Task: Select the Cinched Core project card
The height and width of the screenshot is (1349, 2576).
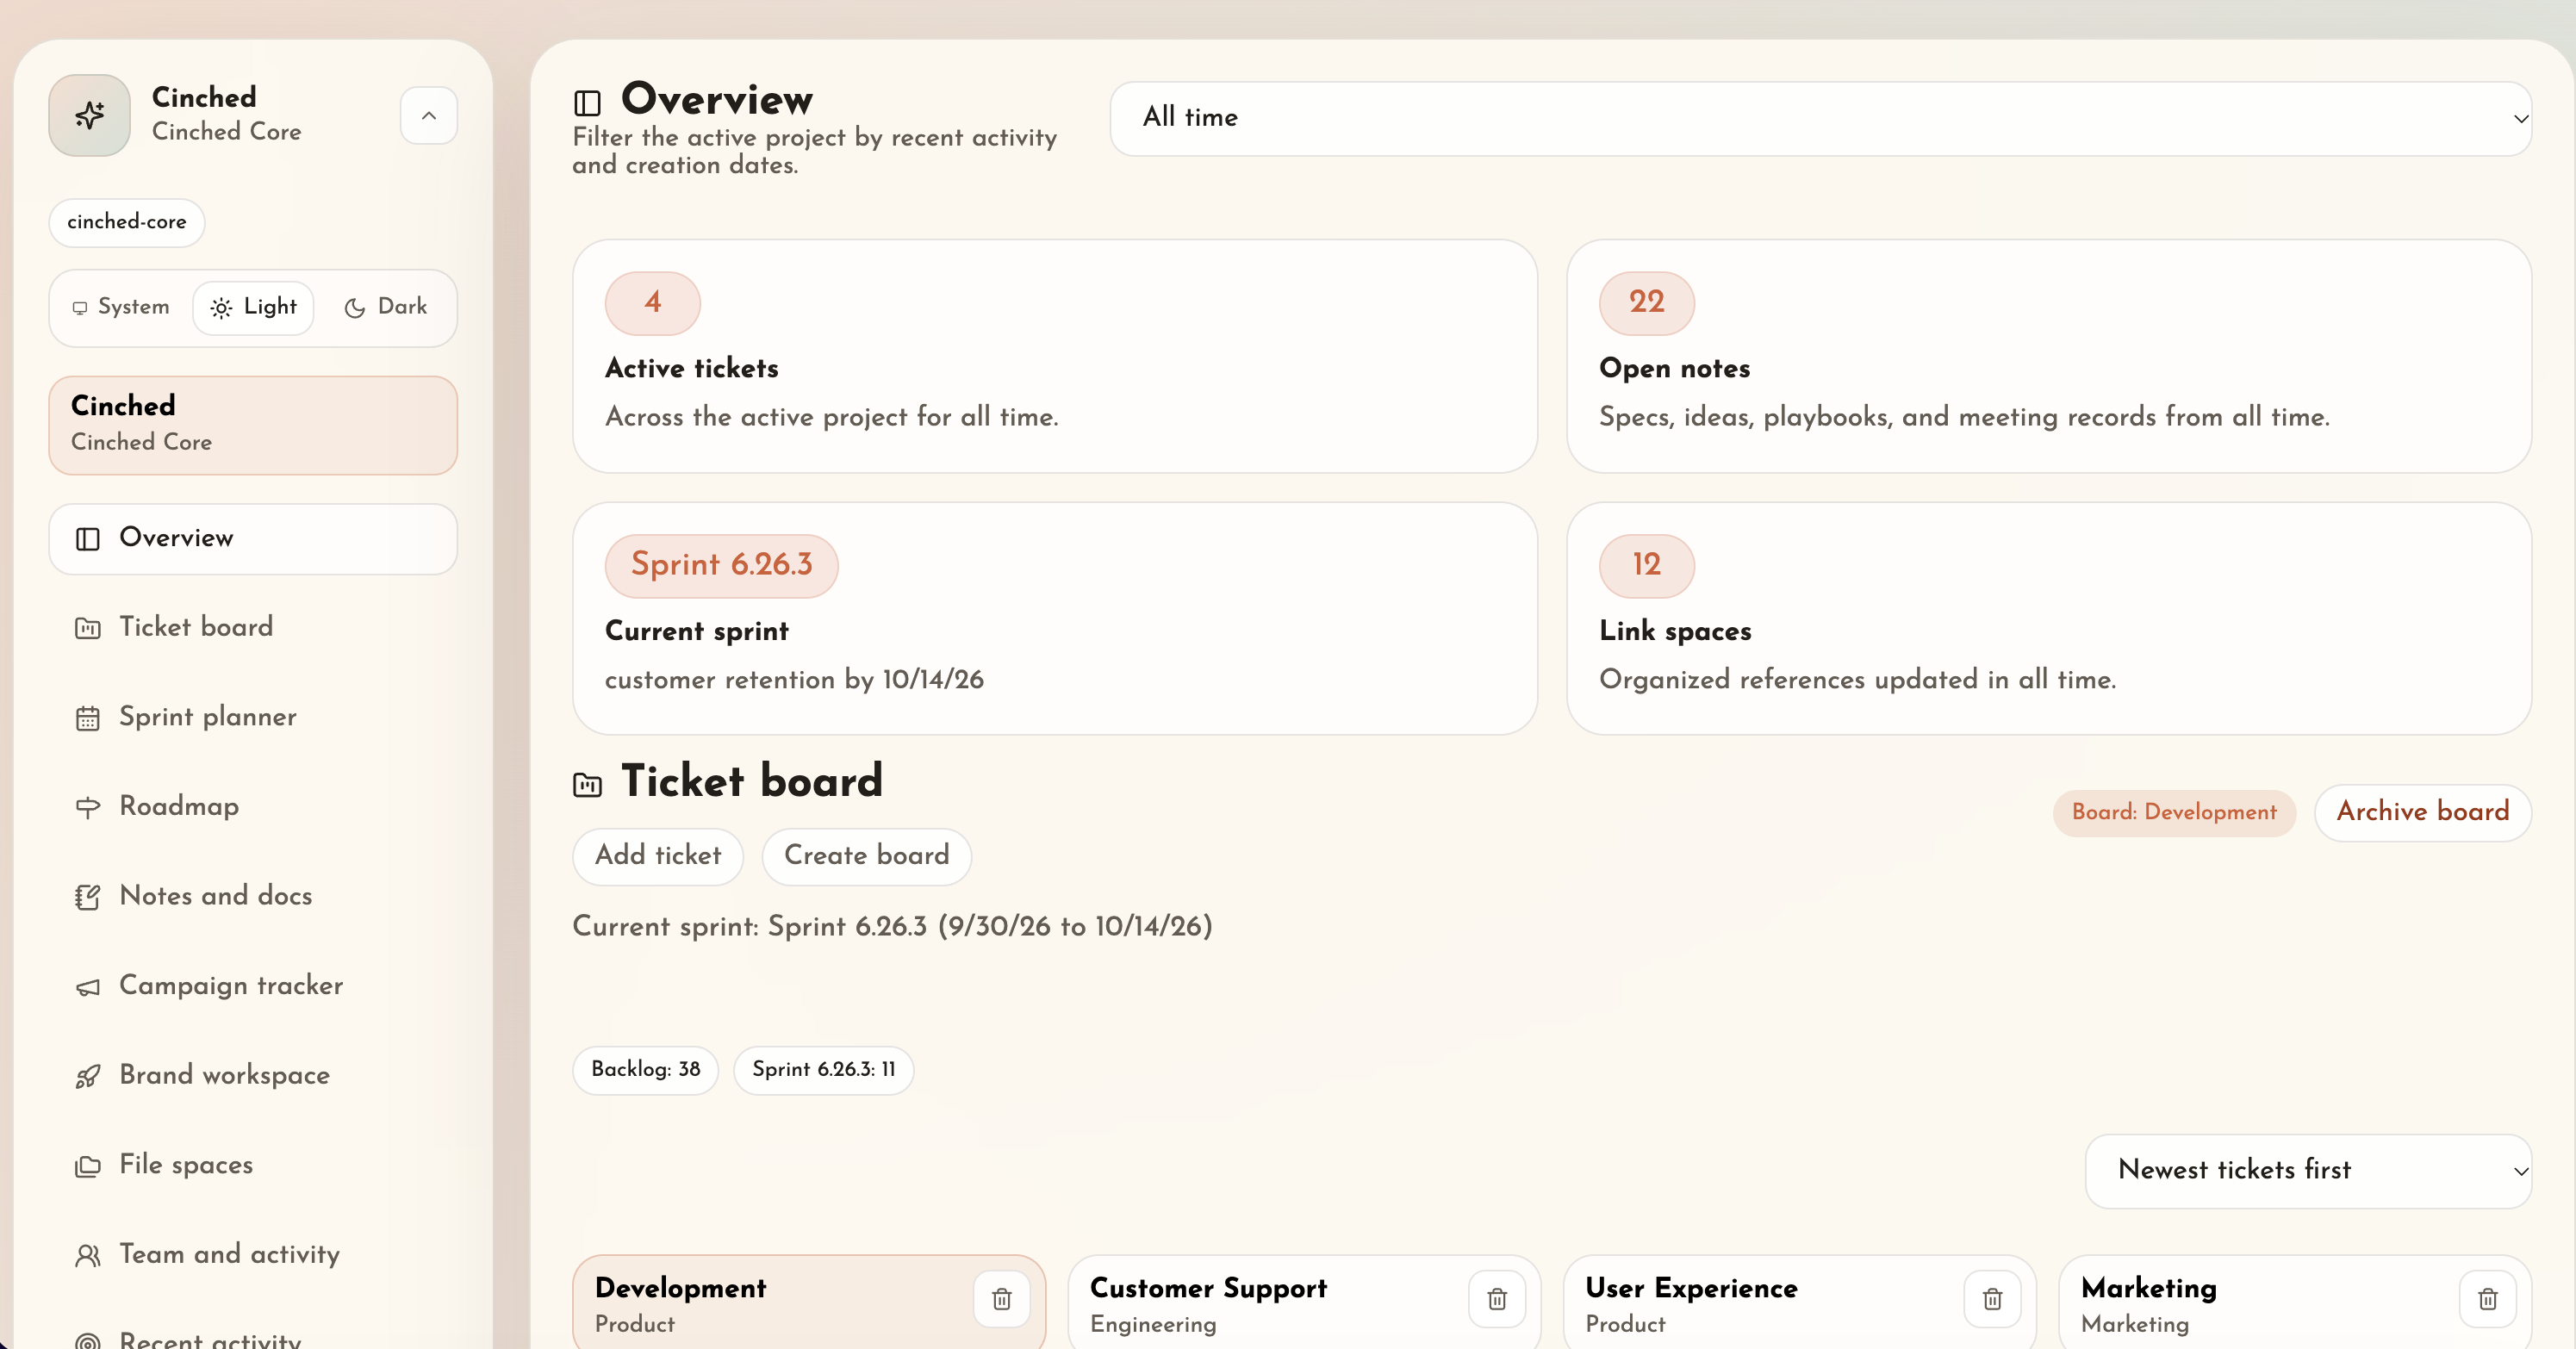Action: point(253,425)
